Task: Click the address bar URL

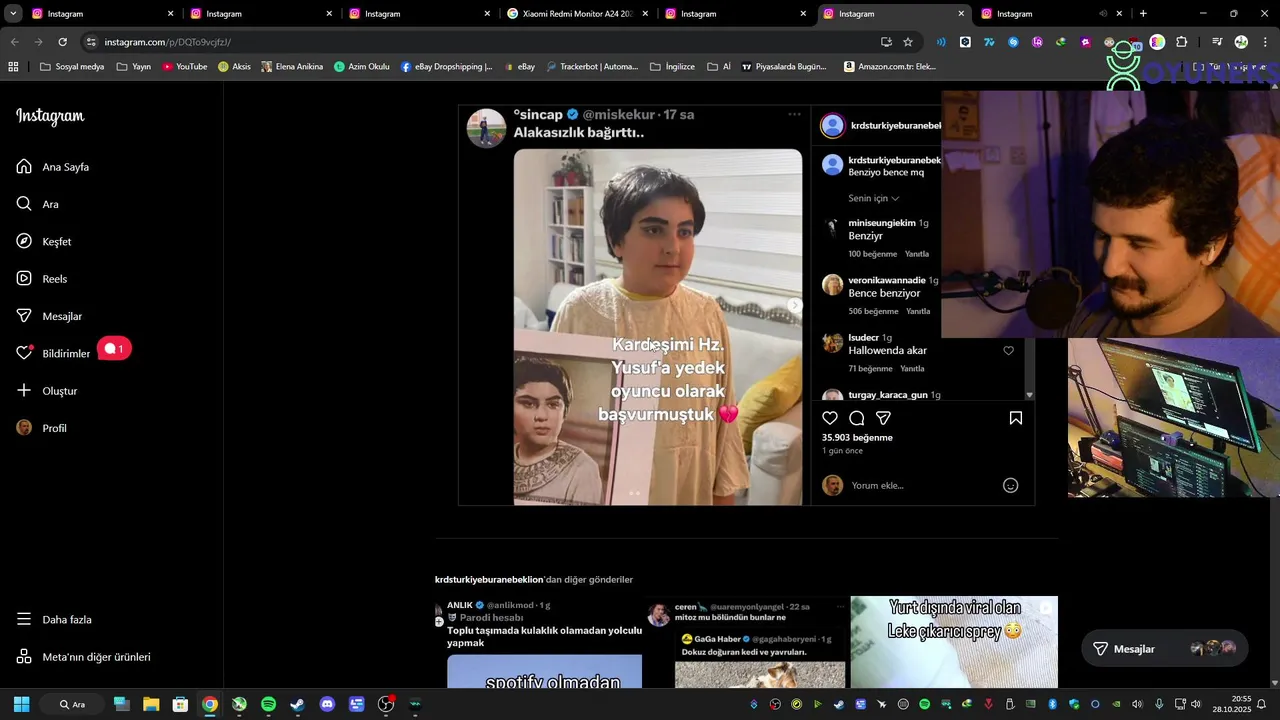Action: (x=167, y=42)
